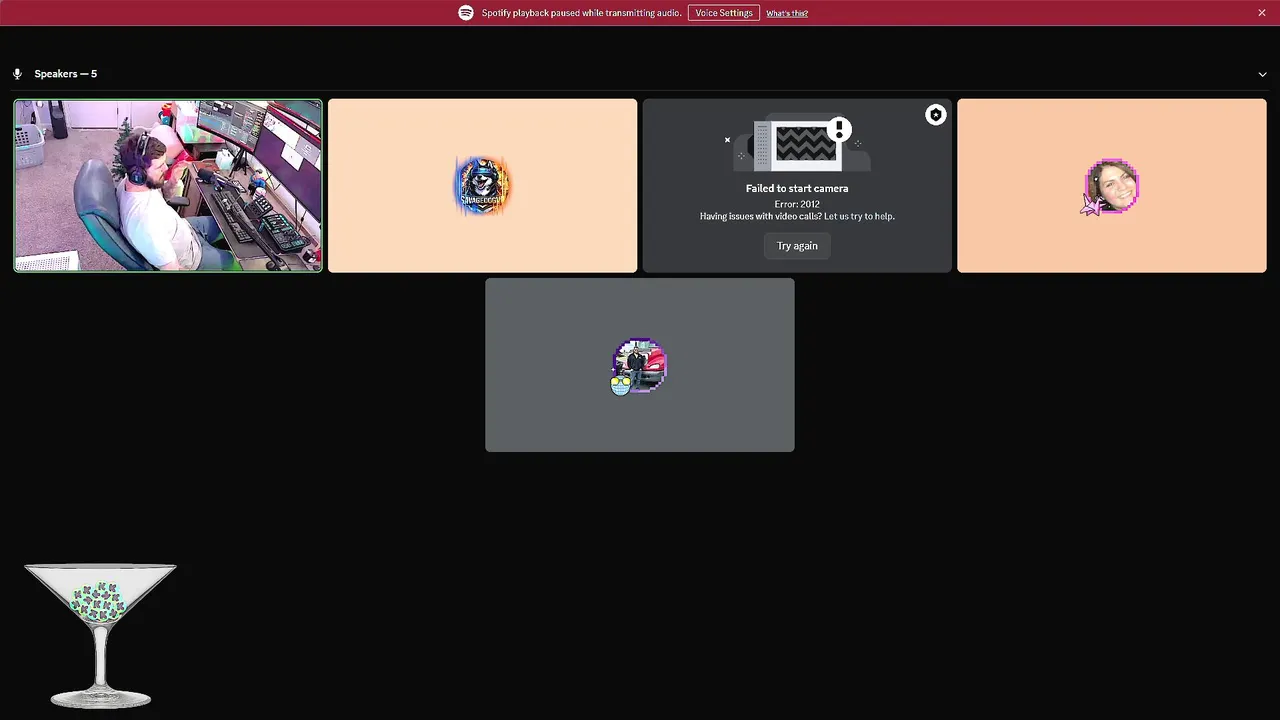Click the "Error: 2012" text
The height and width of the screenshot is (720, 1280).
[x=797, y=204]
